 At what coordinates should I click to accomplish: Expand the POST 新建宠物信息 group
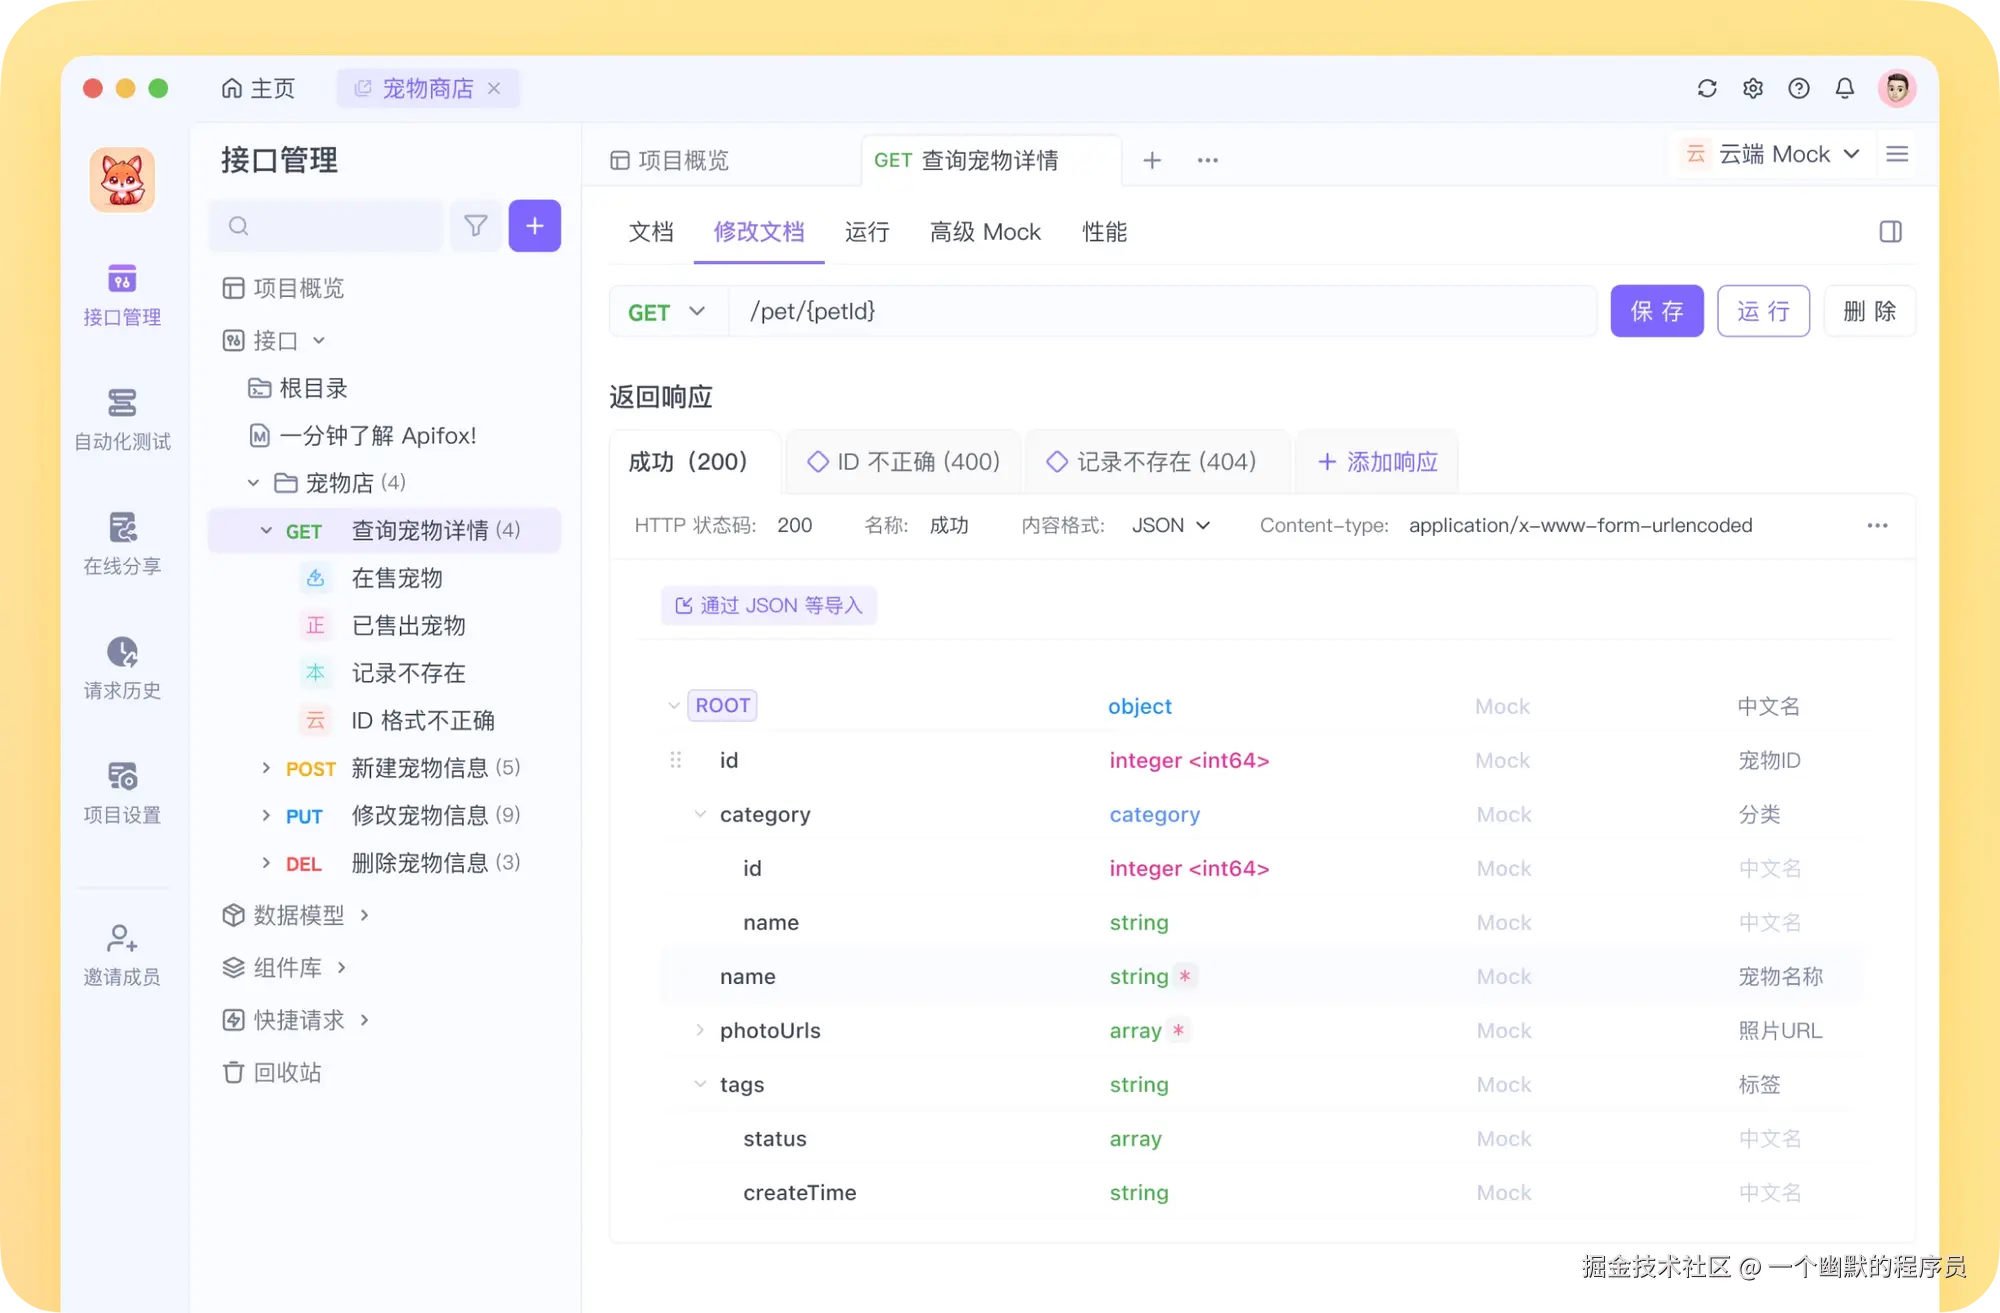(266, 768)
